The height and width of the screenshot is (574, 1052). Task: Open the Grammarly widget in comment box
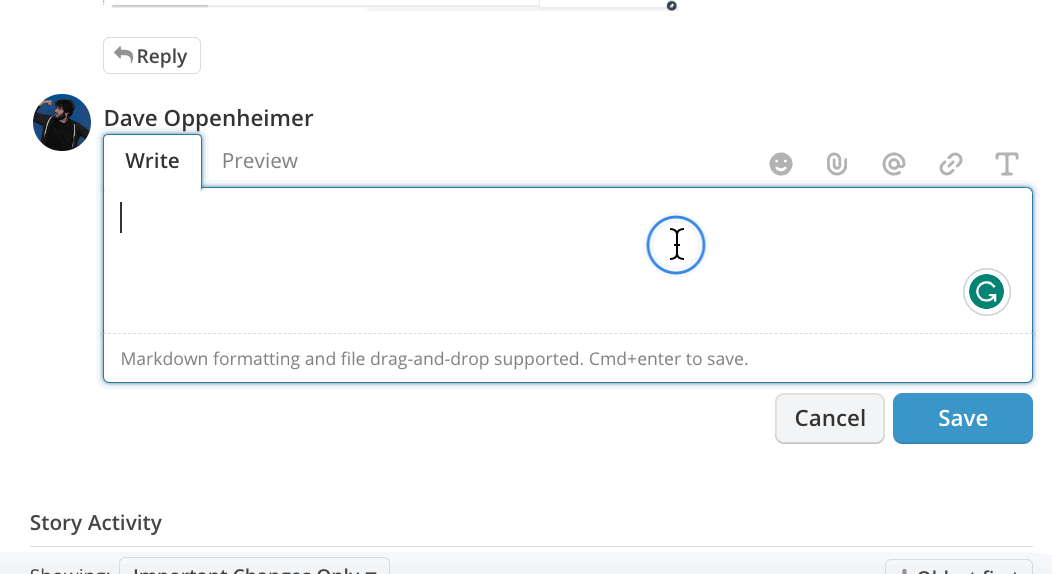coord(986,292)
